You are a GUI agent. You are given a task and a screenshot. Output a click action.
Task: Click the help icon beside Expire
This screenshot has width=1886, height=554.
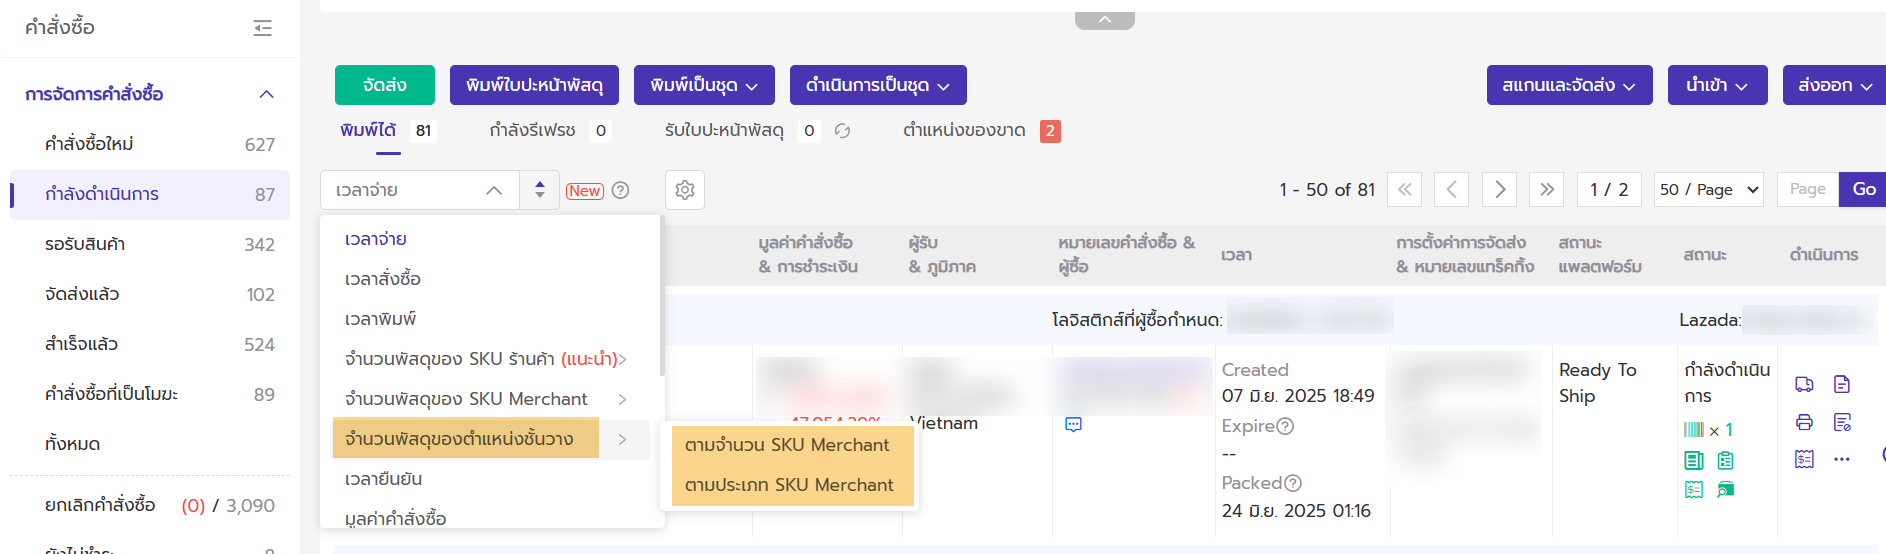pyautogui.click(x=1286, y=426)
